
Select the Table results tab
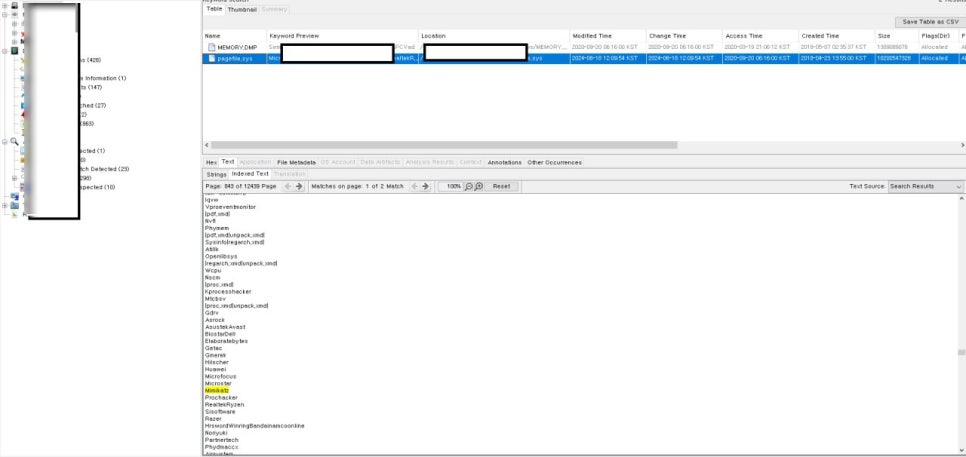(214, 10)
